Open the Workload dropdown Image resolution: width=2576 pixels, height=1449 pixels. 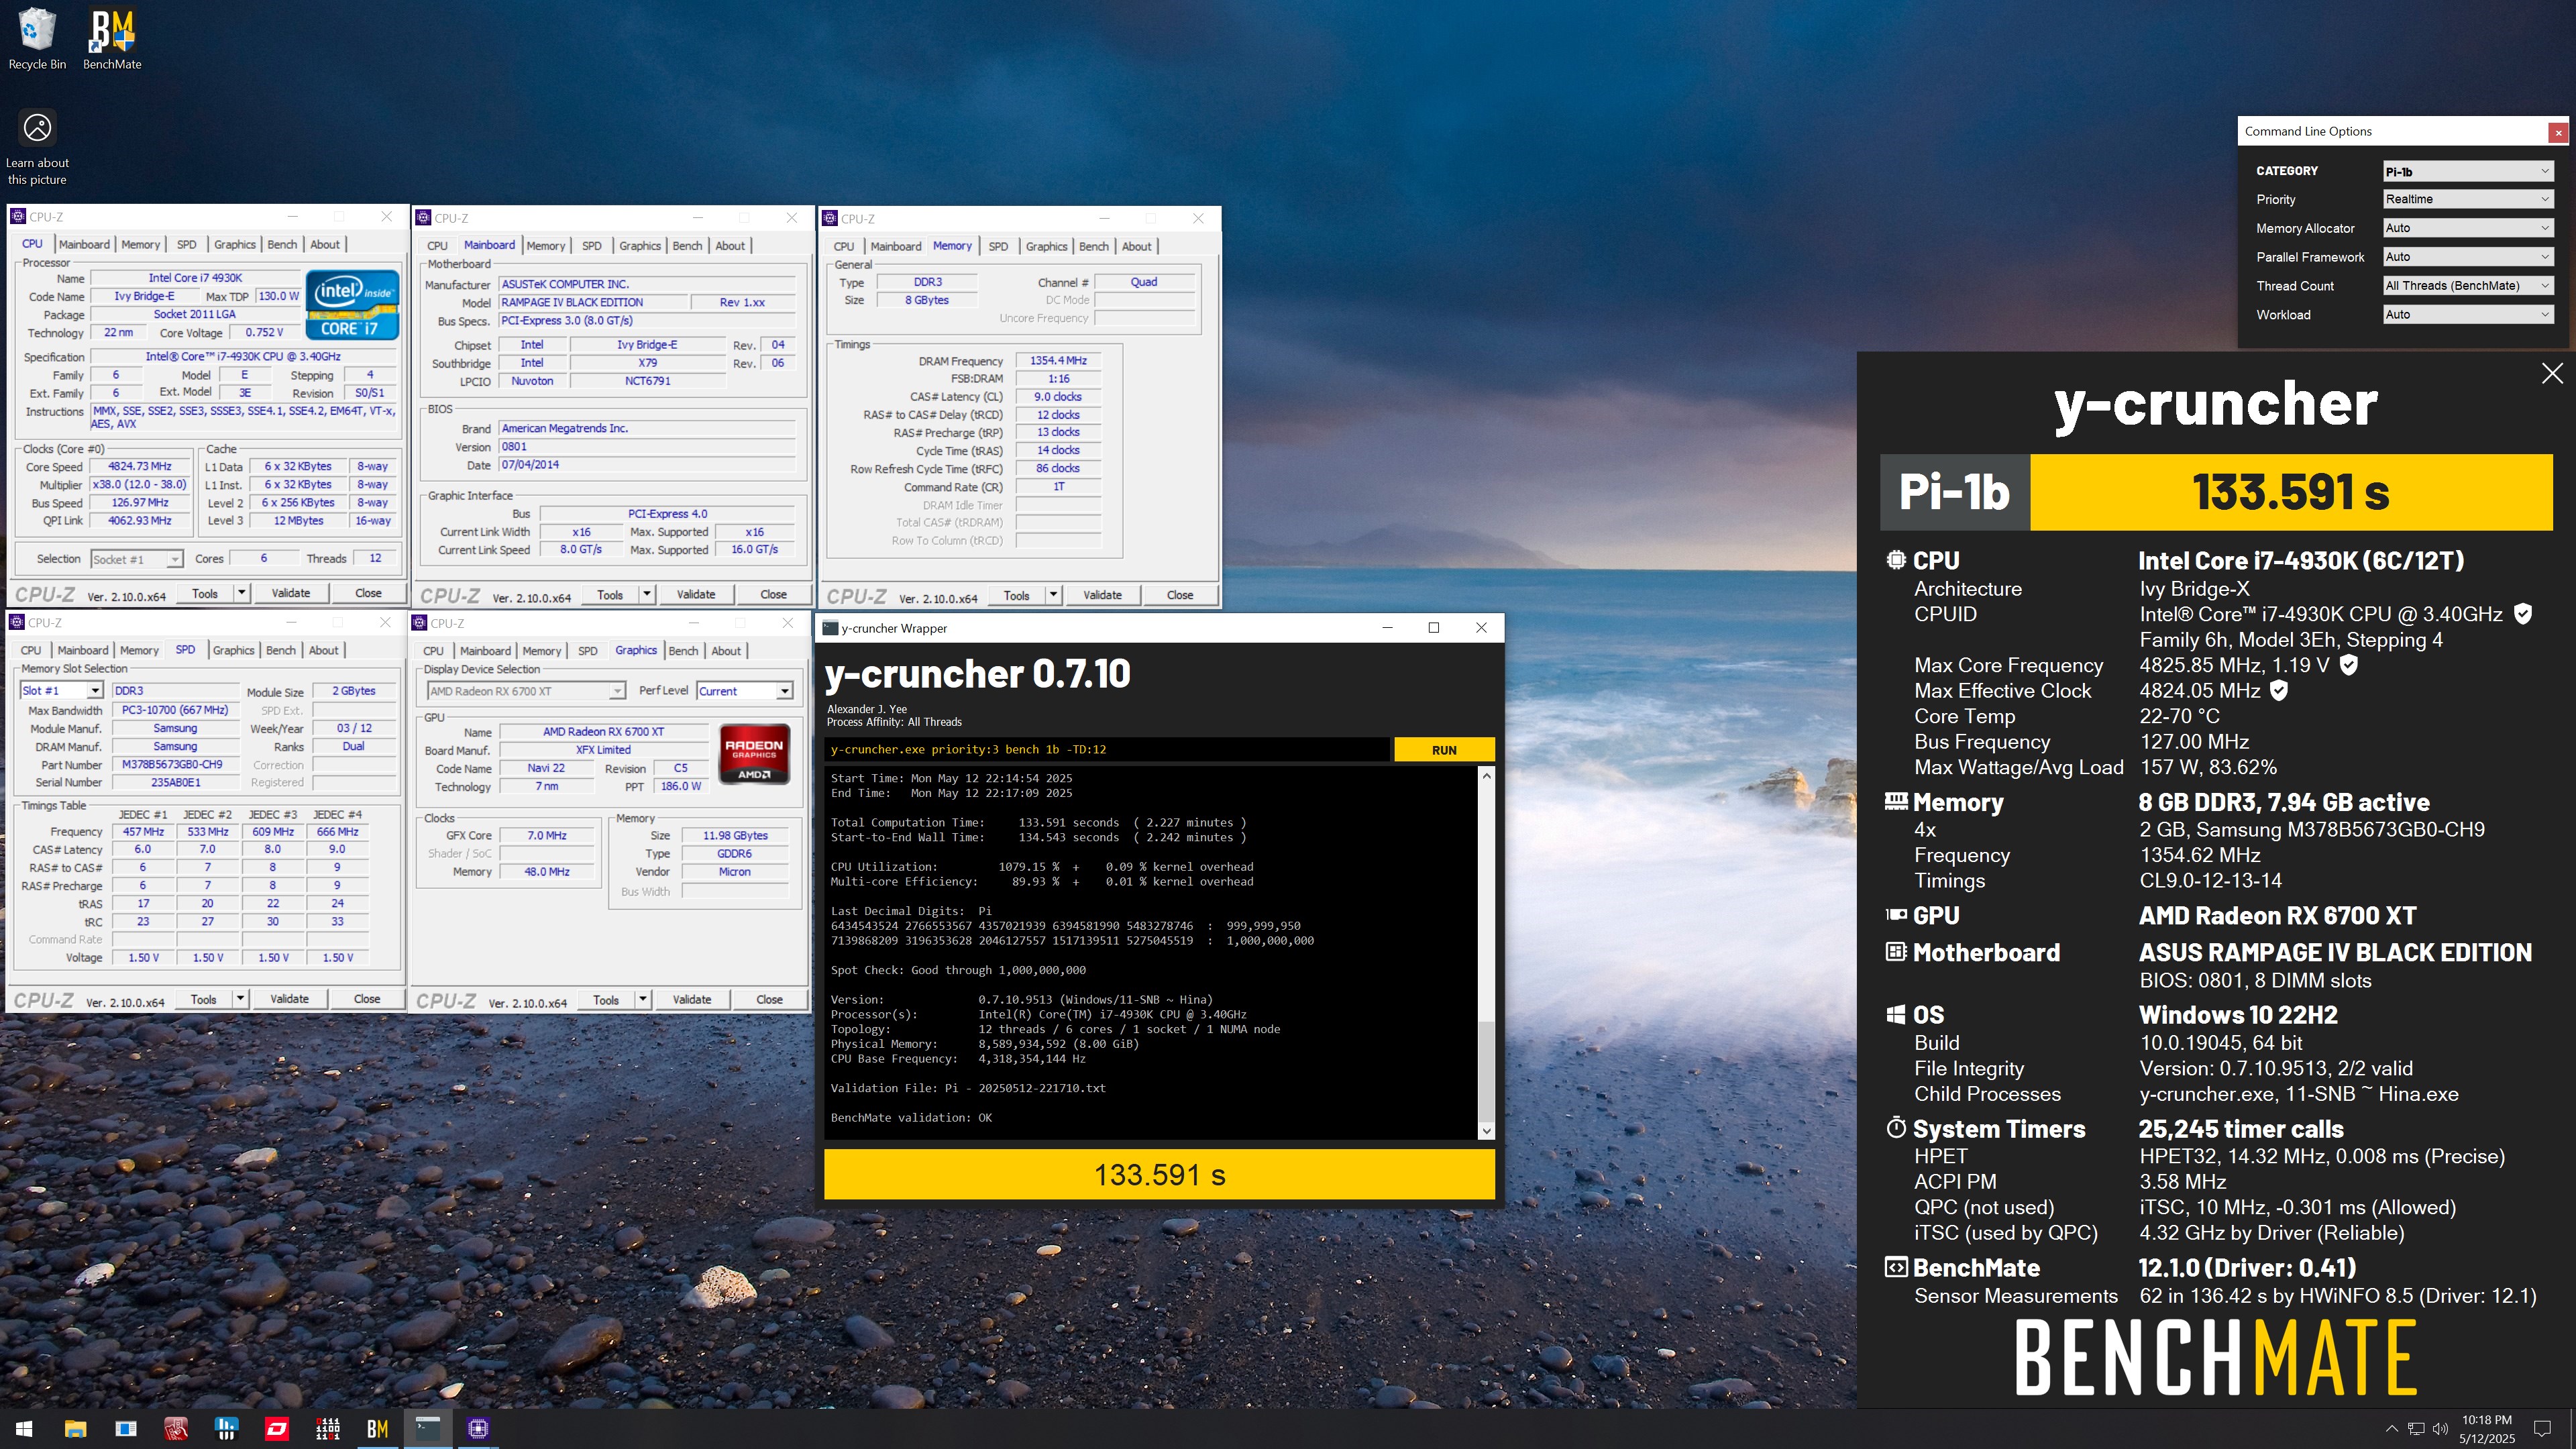coord(2468,314)
